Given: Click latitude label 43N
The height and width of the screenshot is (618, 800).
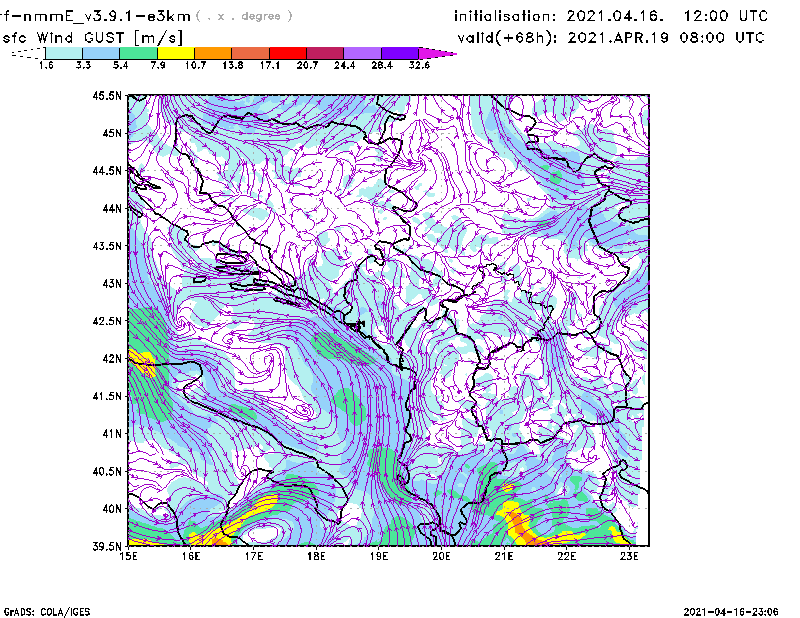Looking at the screenshot, I should (x=112, y=283).
